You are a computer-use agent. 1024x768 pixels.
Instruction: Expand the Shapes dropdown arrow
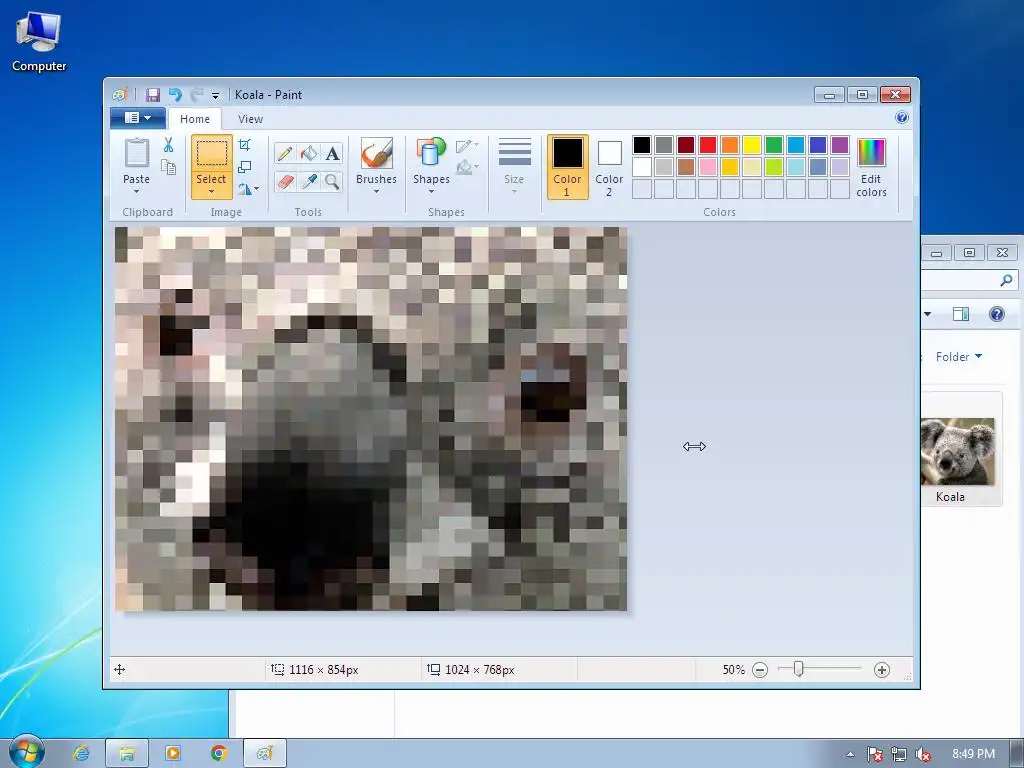pyautogui.click(x=431, y=191)
